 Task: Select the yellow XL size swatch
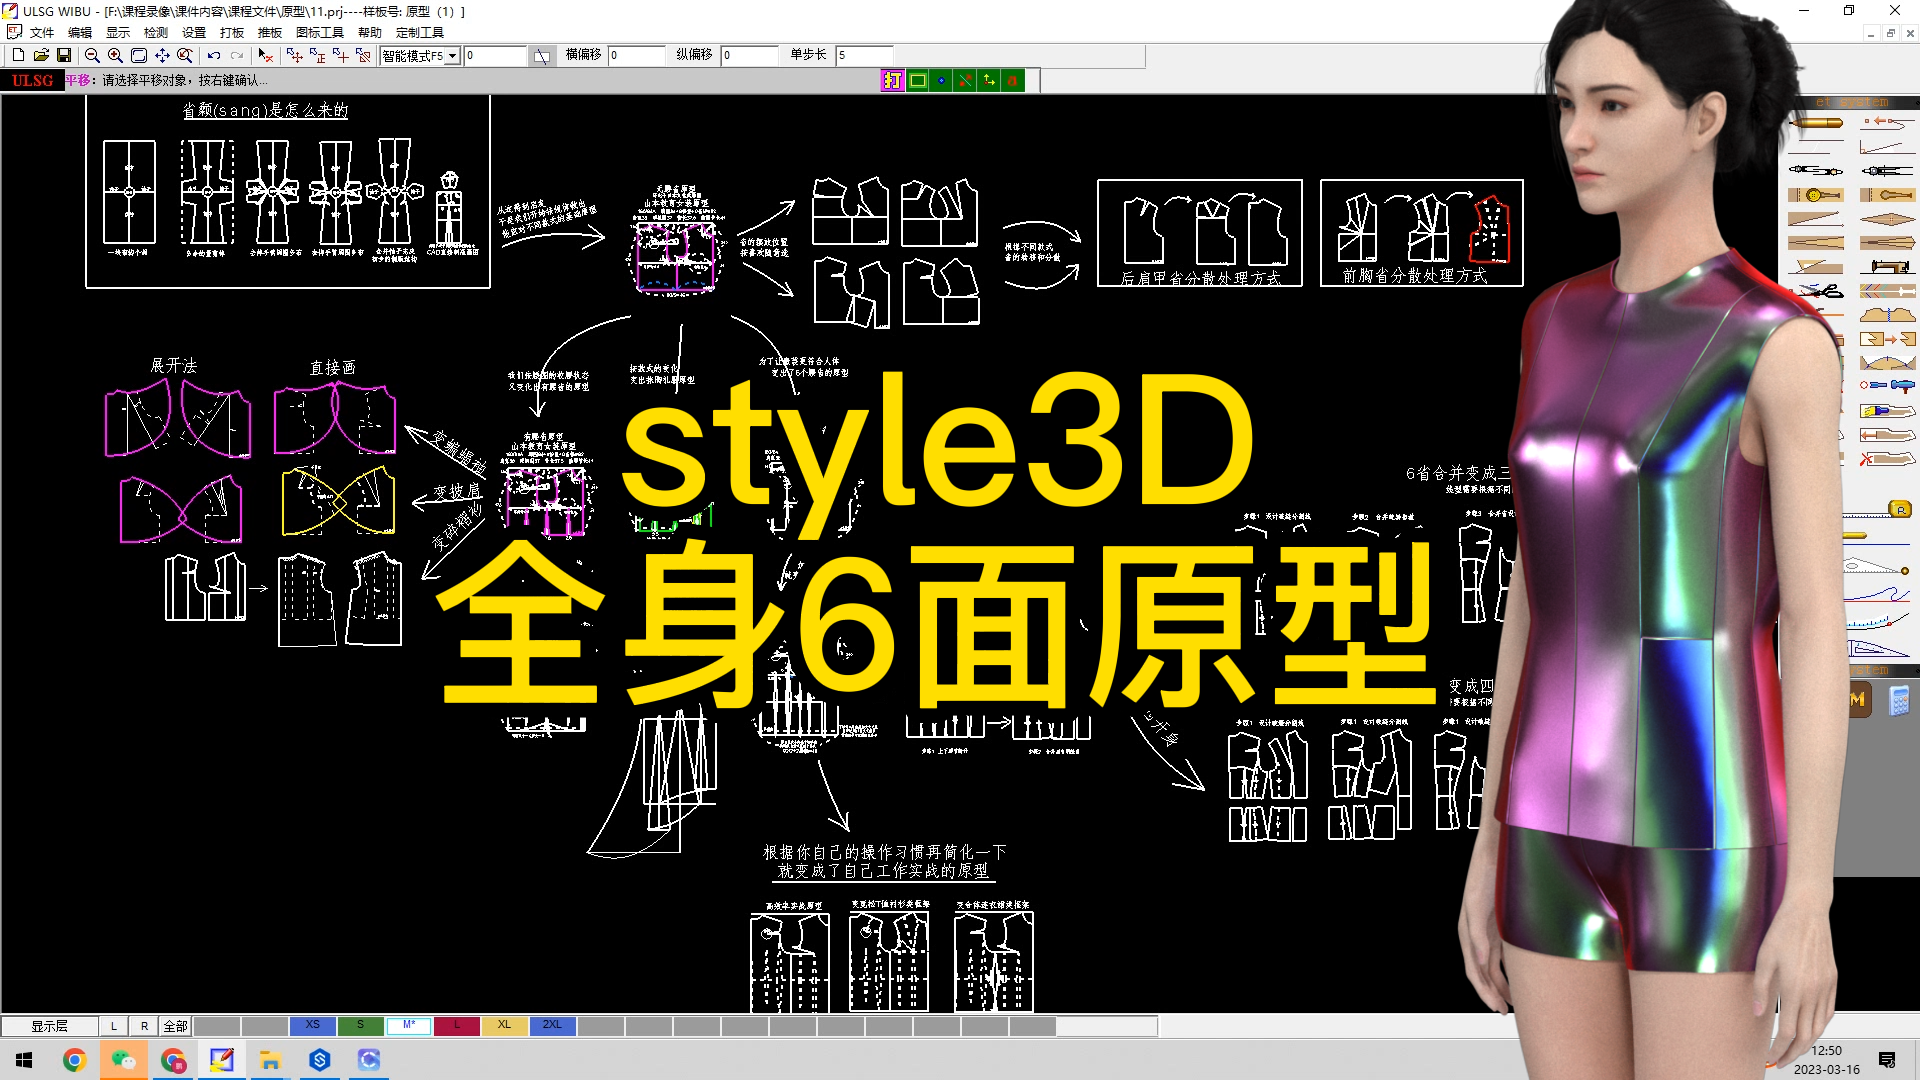[505, 1026]
